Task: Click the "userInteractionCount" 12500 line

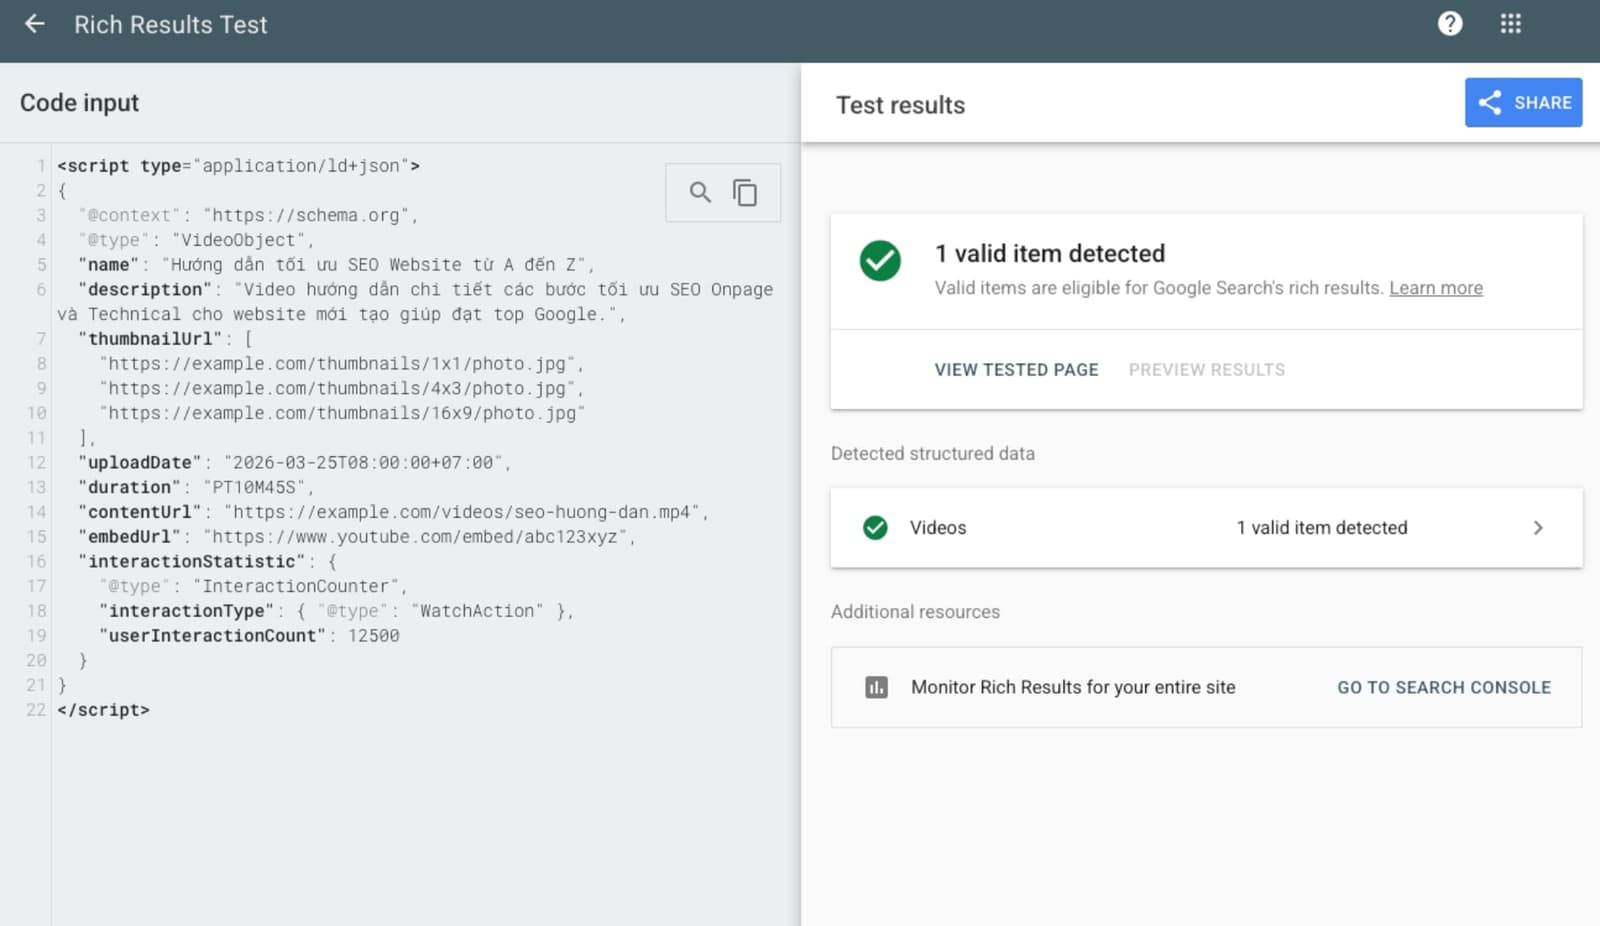Action: (x=249, y=636)
